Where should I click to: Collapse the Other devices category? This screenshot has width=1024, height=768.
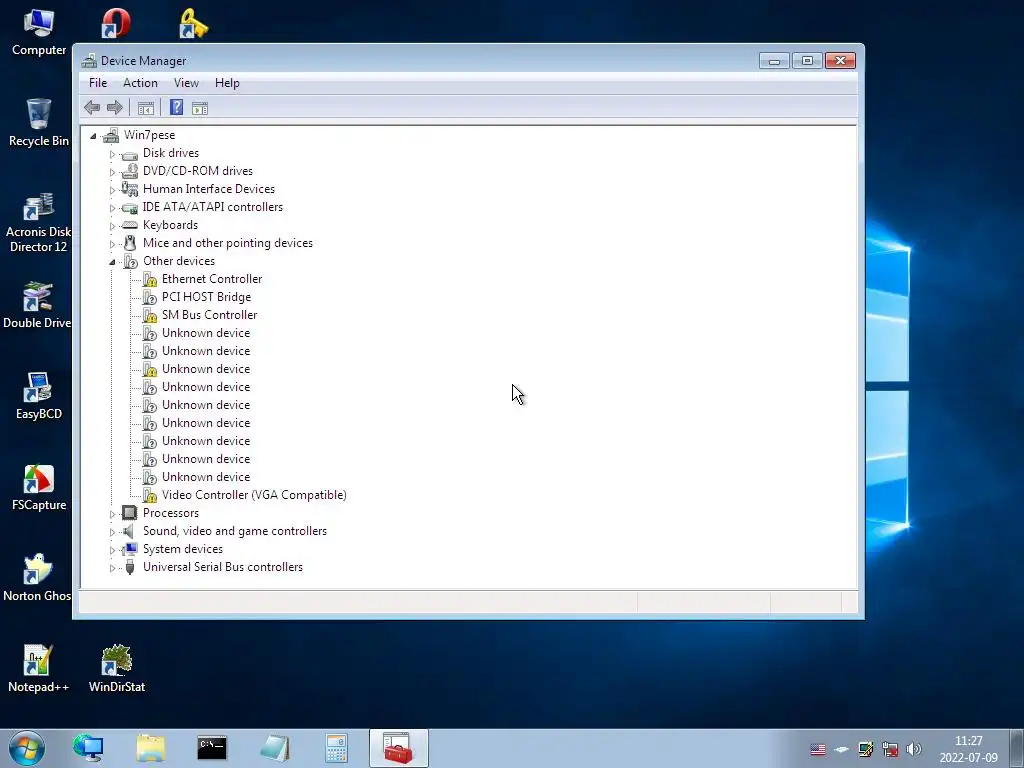[112, 262]
